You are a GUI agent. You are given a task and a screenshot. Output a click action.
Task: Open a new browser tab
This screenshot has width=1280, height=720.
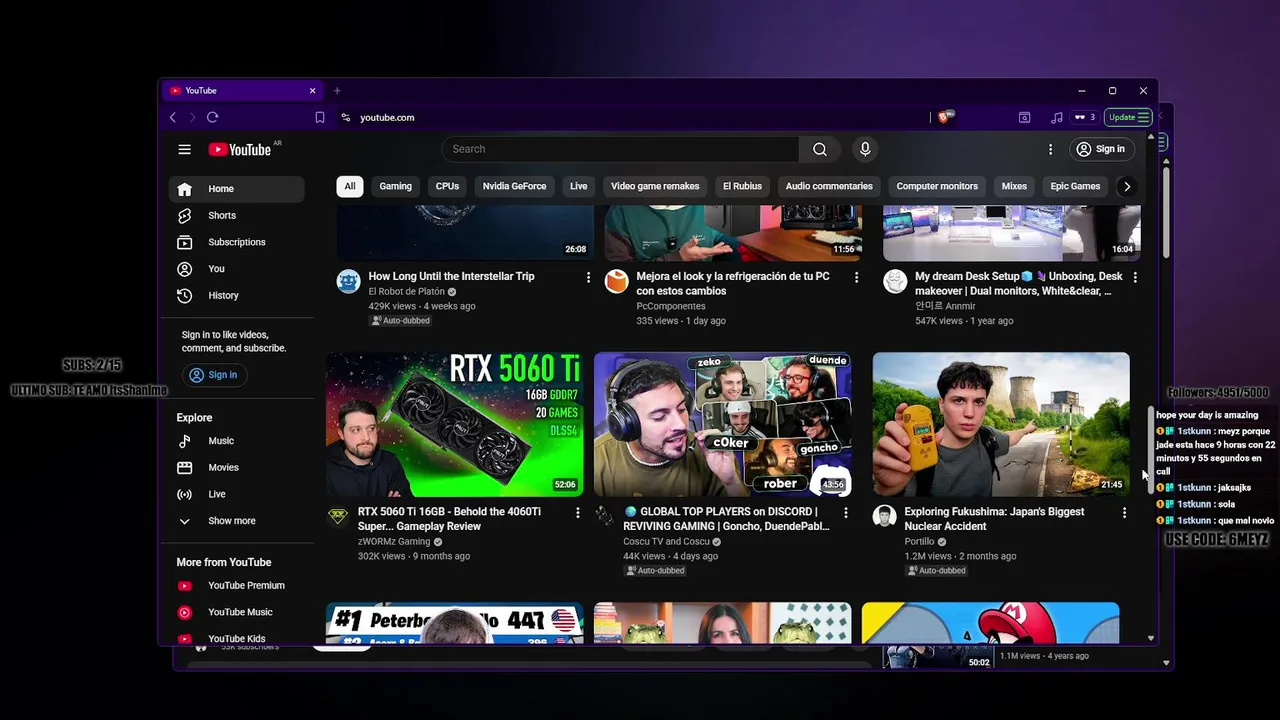click(337, 91)
